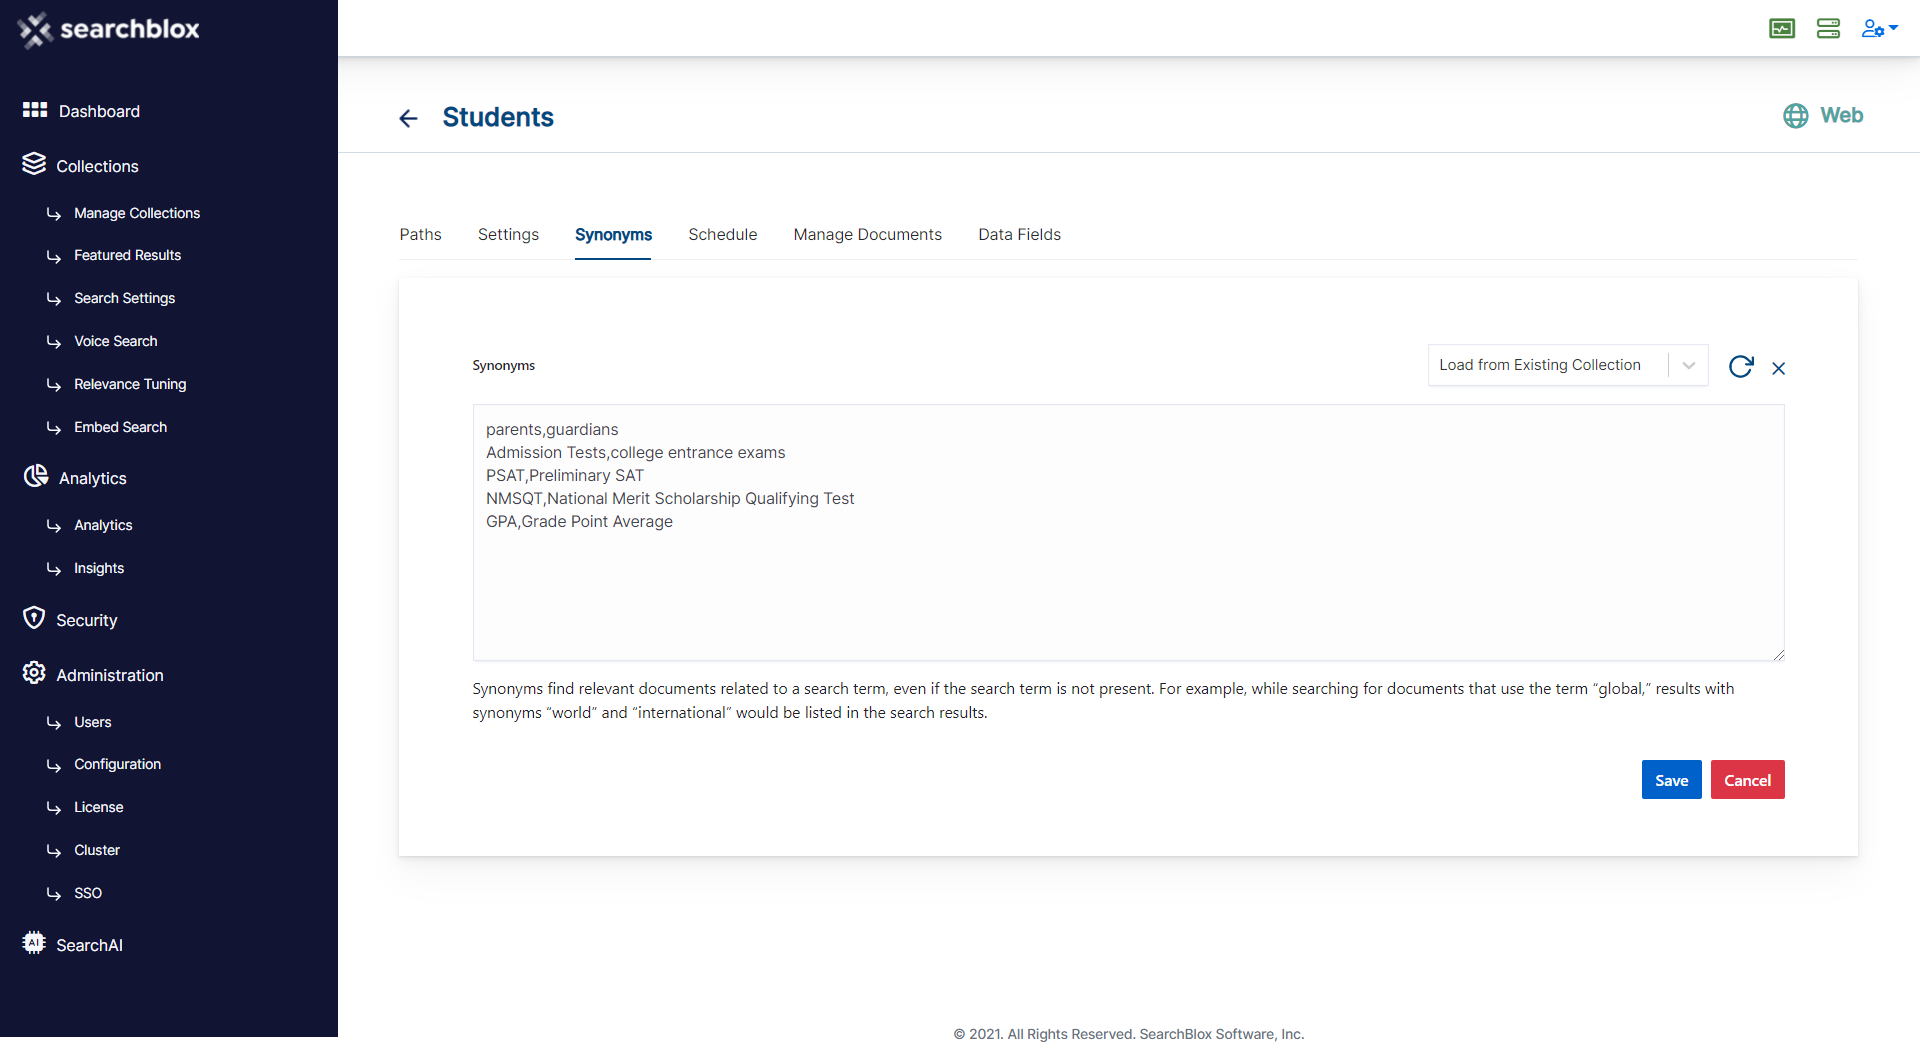This screenshot has height=1061, width=1920.
Task: Open Voice Search in sidebar
Action: click(x=115, y=341)
